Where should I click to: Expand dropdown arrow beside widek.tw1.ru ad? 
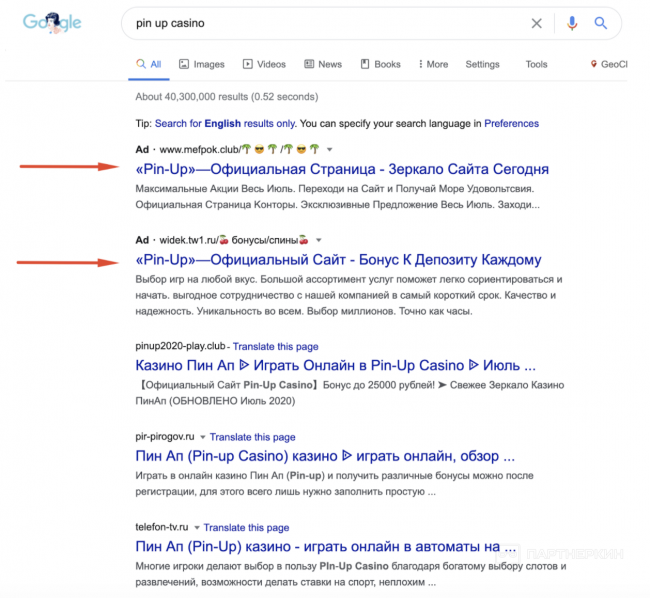pyautogui.click(x=319, y=241)
